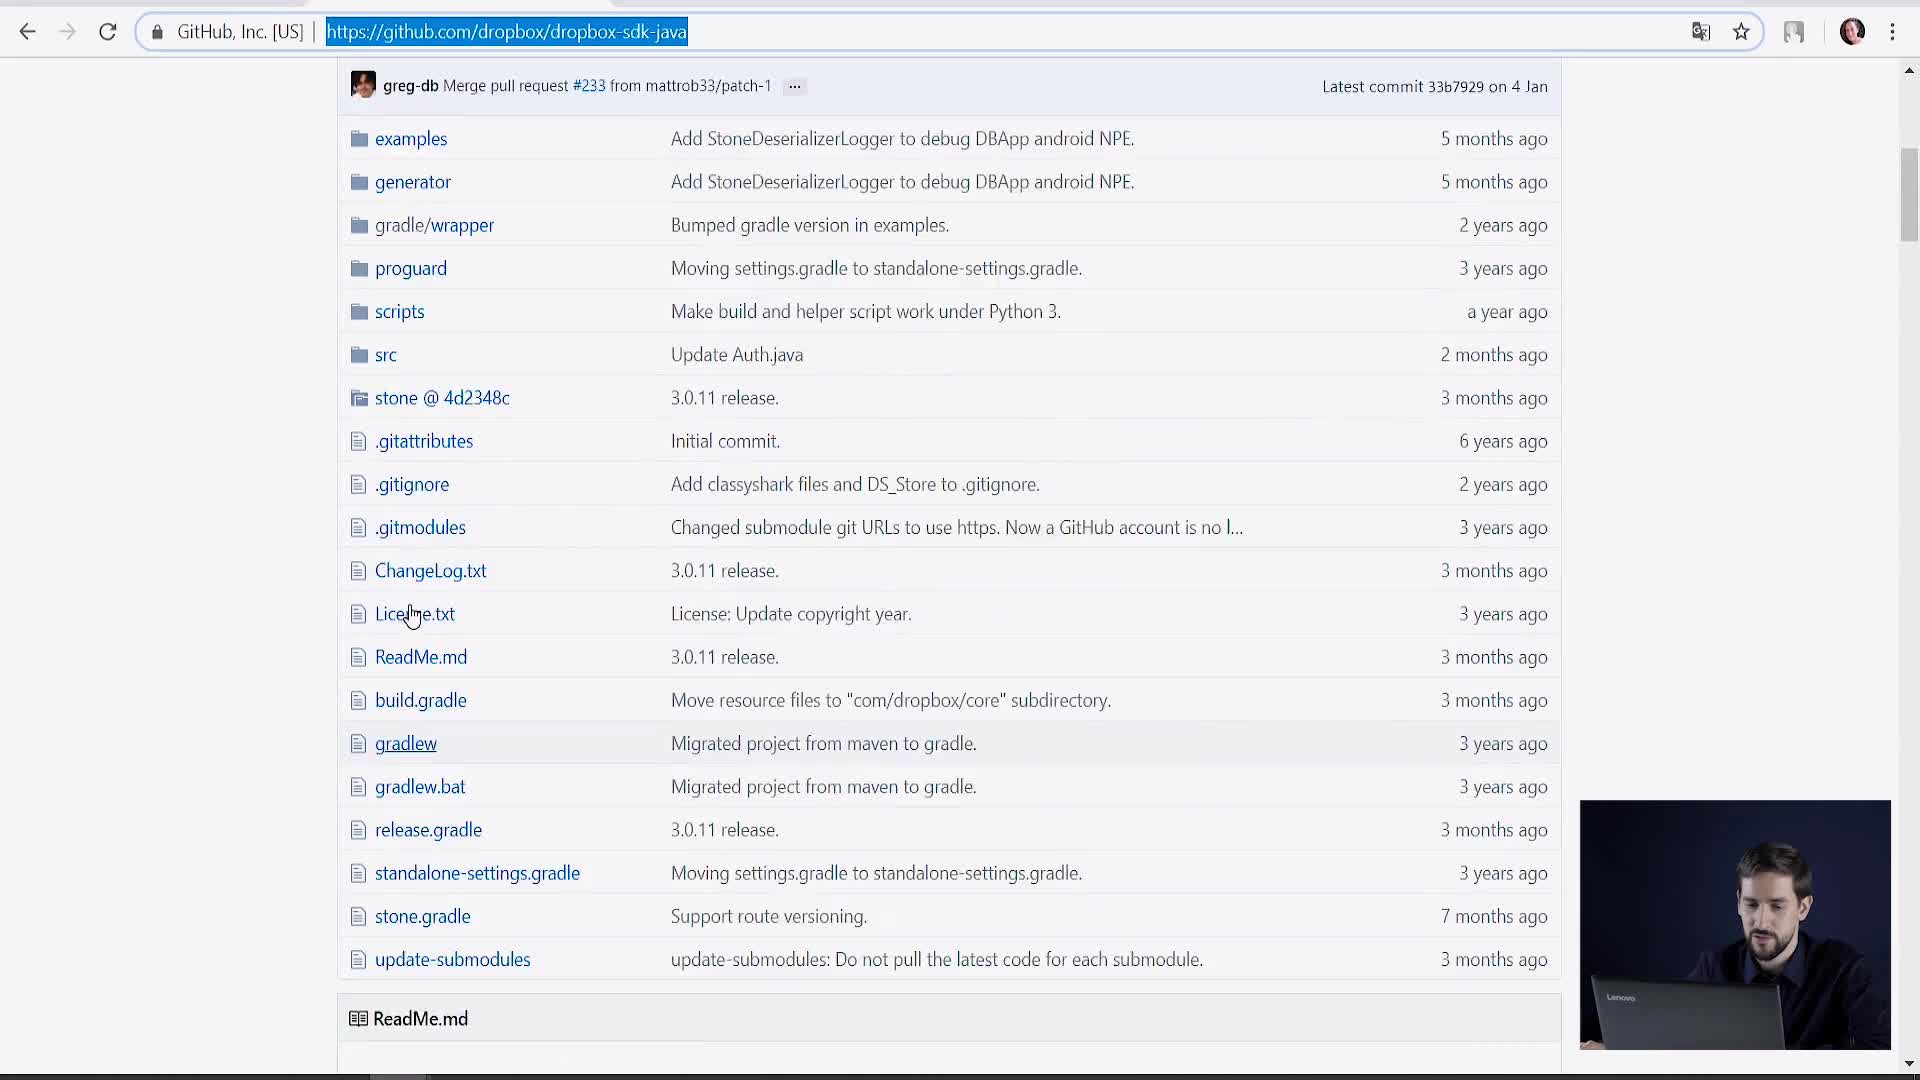Open the ReadMe.md file link in list
The width and height of the screenshot is (1920, 1080).
coord(421,657)
